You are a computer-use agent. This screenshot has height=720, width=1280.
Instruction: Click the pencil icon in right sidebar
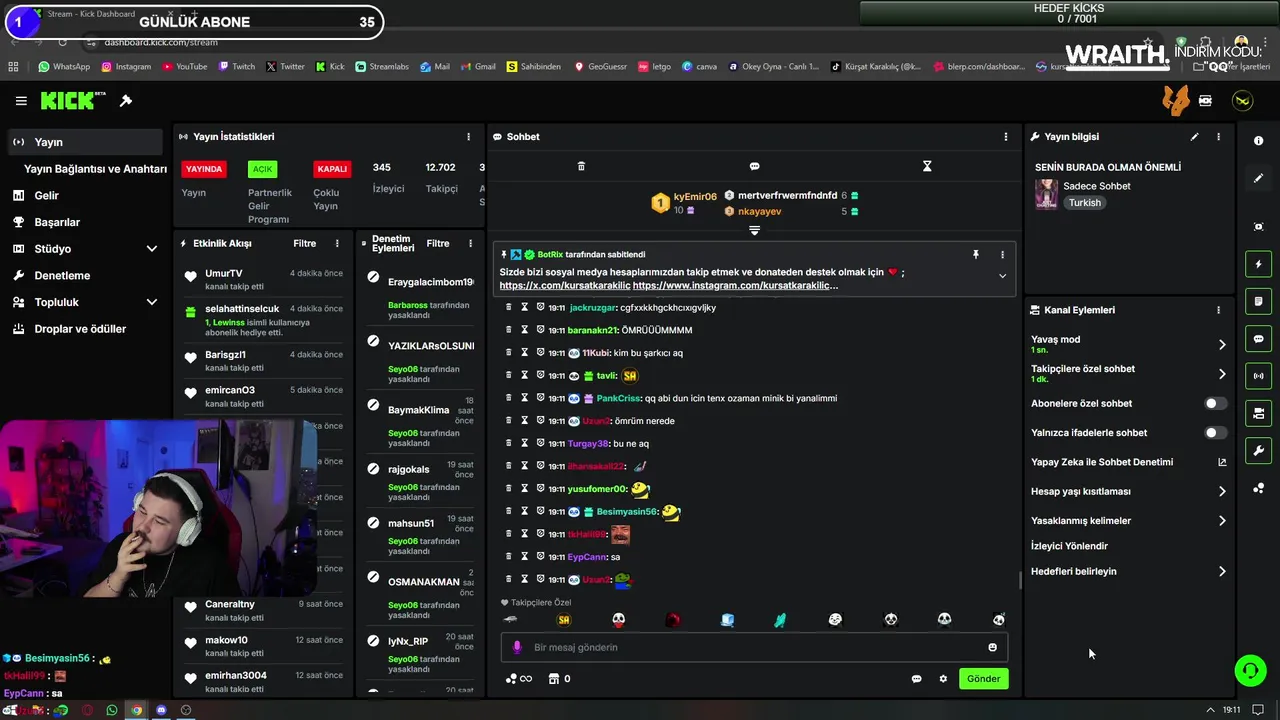[1258, 178]
